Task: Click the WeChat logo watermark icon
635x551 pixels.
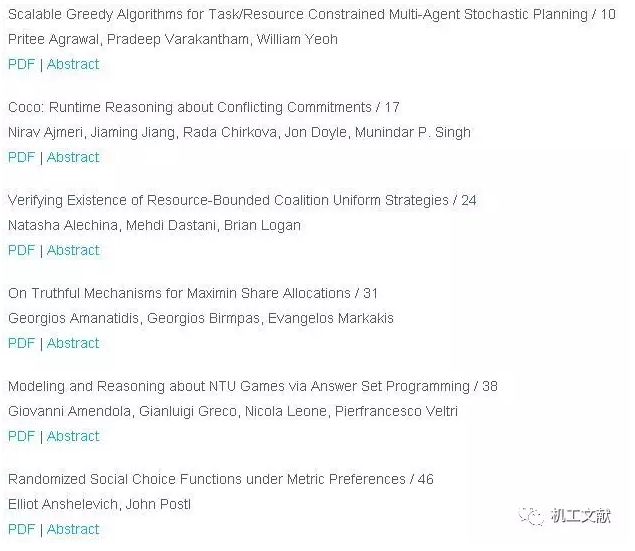Action: (531, 516)
